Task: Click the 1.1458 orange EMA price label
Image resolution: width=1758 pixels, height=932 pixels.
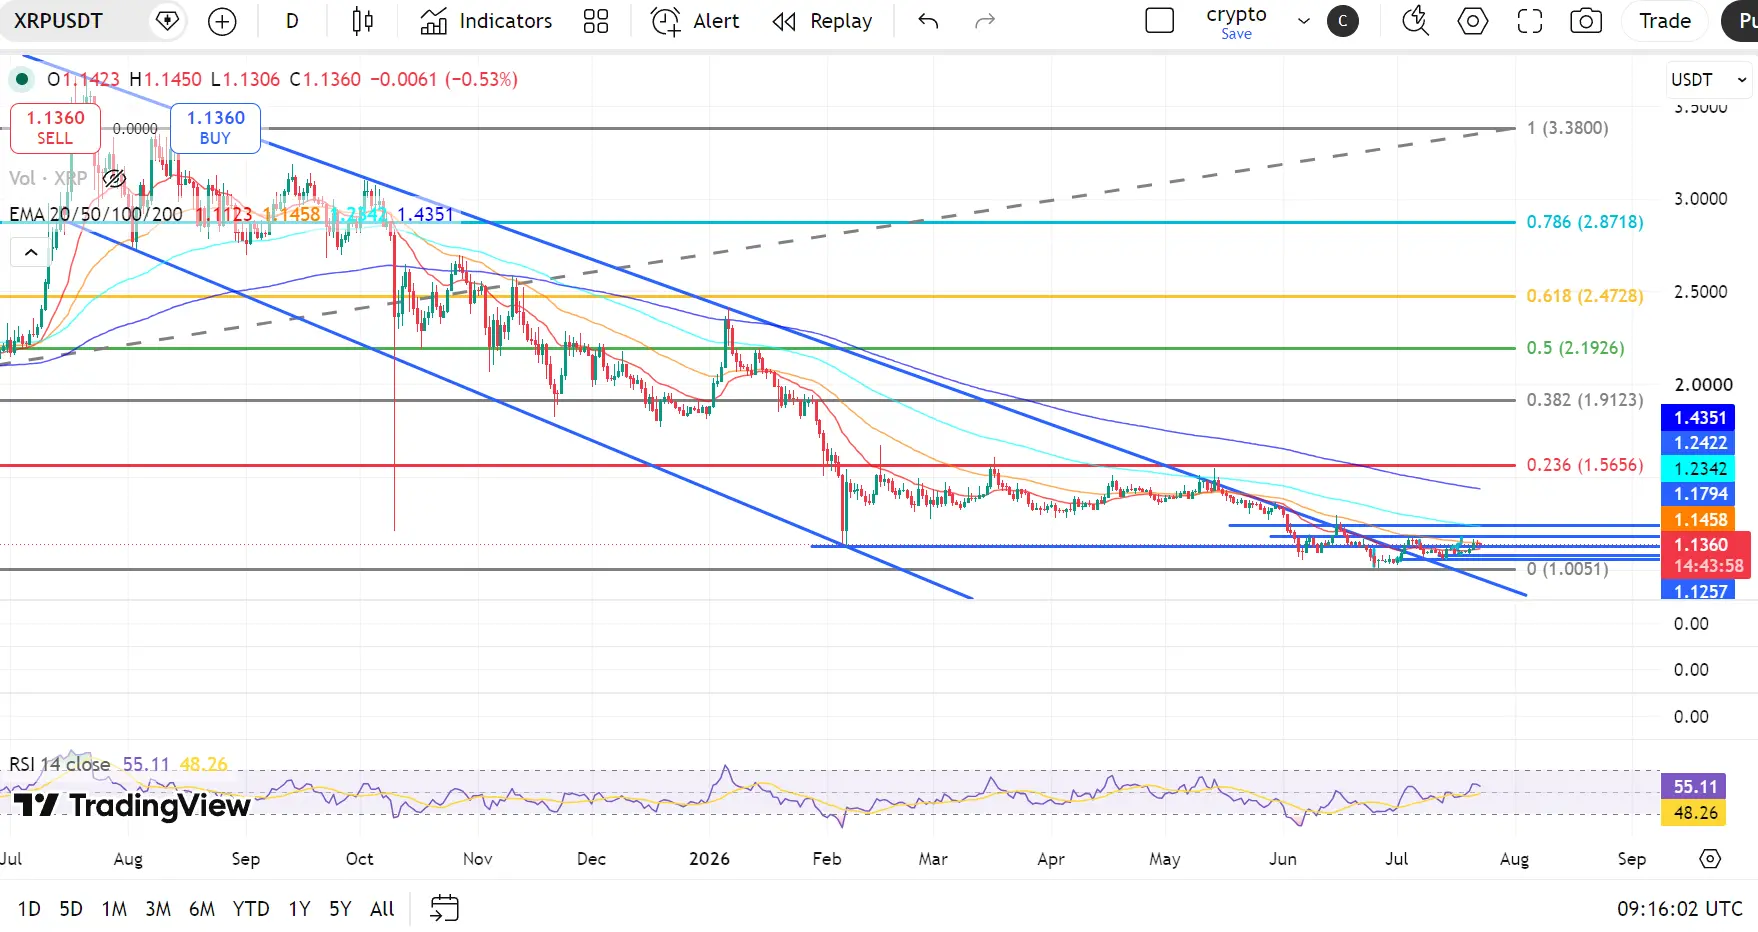Action: point(1697,520)
